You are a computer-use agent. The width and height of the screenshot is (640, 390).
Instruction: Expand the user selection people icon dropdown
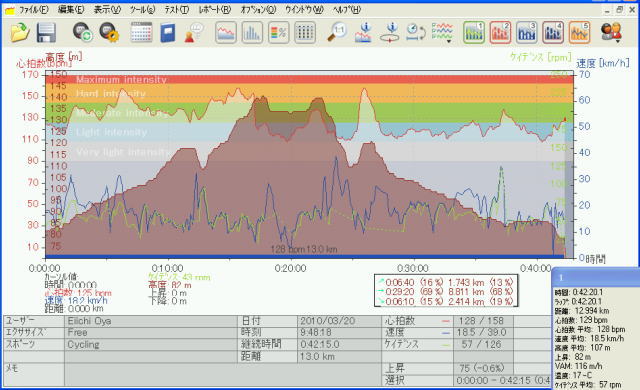click(x=611, y=32)
